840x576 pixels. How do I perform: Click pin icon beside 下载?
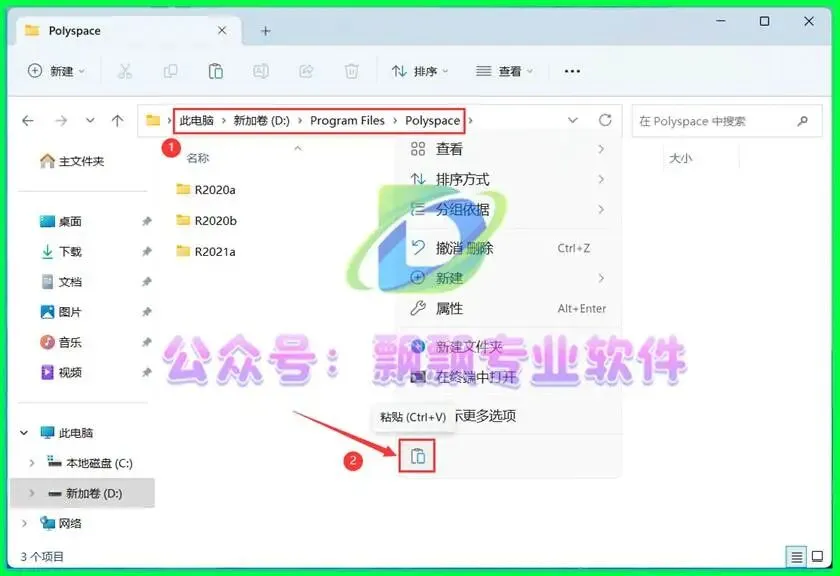click(x=146, y=251)
